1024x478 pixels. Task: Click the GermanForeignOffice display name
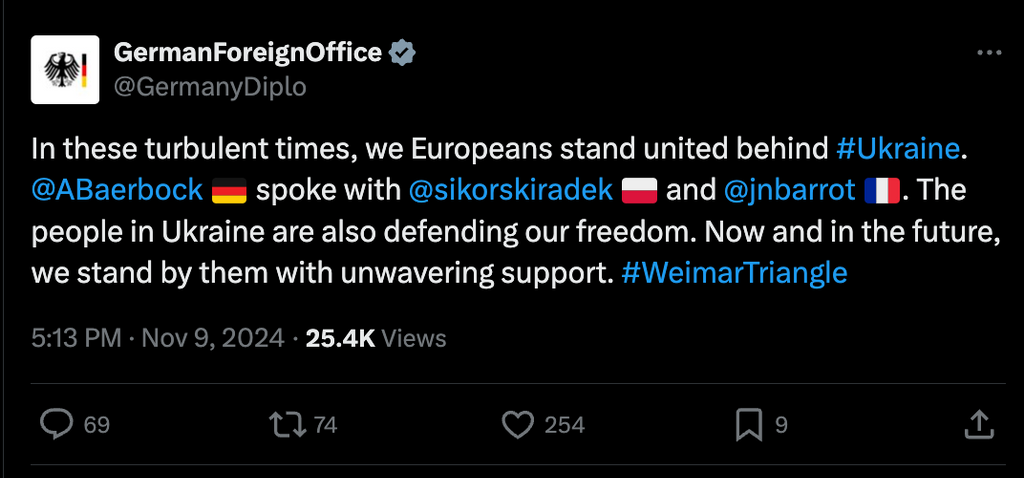tap(248, 52)
